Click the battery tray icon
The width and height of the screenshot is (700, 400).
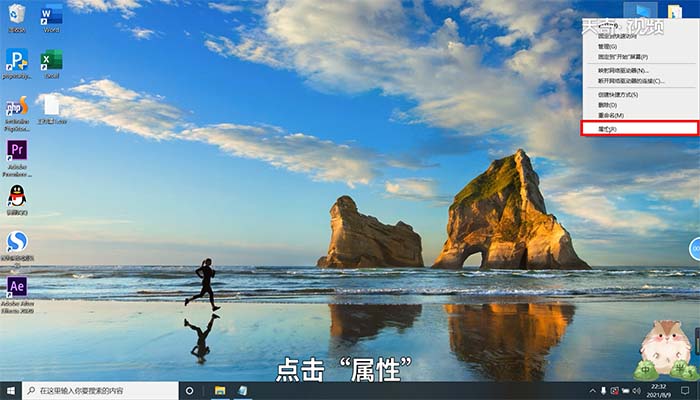(x=626, y=391)
